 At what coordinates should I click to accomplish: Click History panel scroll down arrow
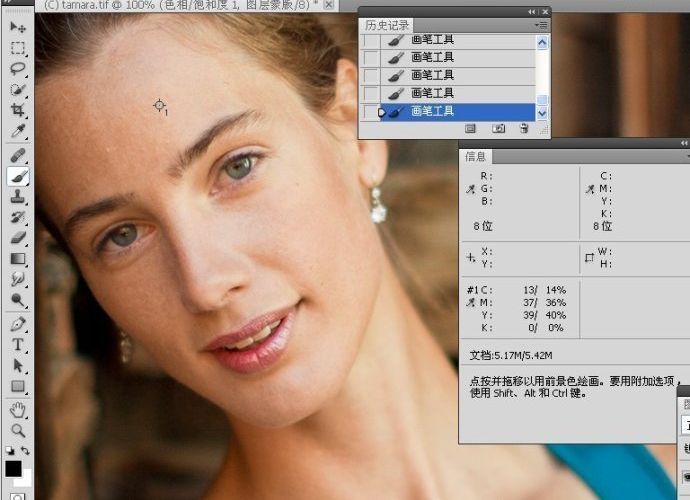click(x=542, y=113)
